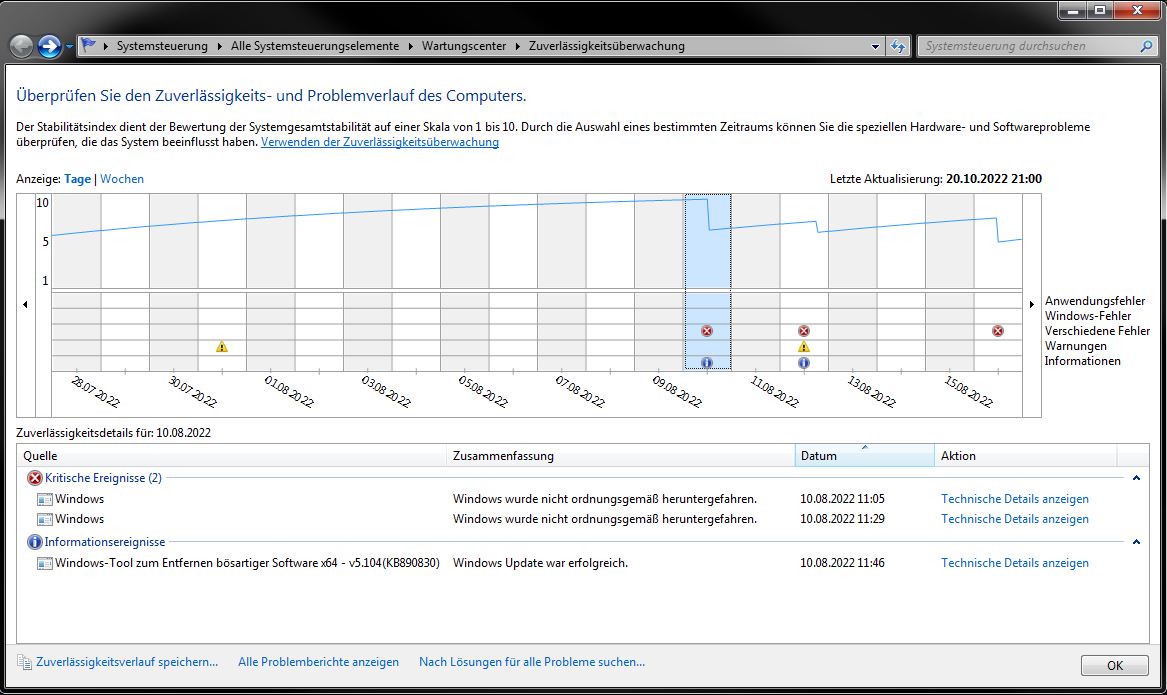Viewport: 1167px width, 695px height.
Task: Click the icon beside the Windows-Tool zum Entfernen entry
Action: pos(45,563)
